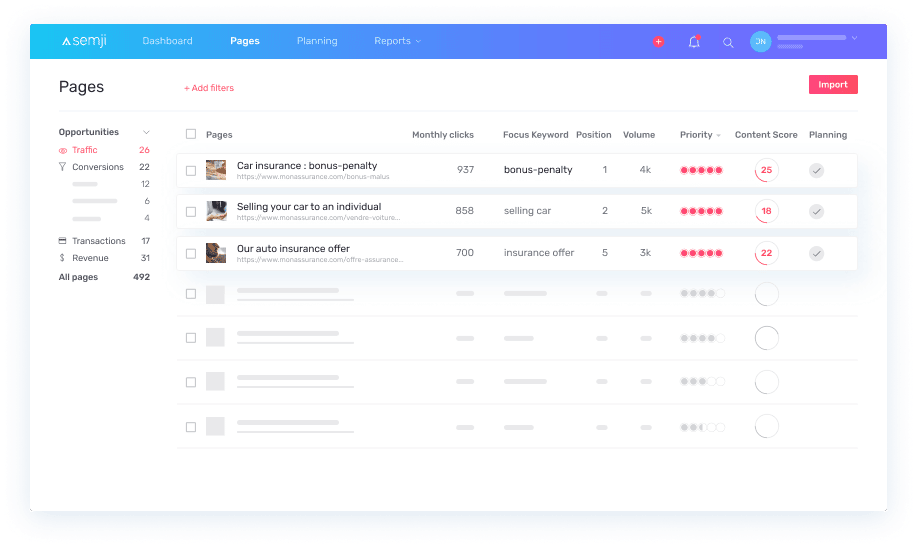Viewport: 917px width, 547px height.
Task: Click thumbnail of Selling your car page
Action: pos(216,211)
